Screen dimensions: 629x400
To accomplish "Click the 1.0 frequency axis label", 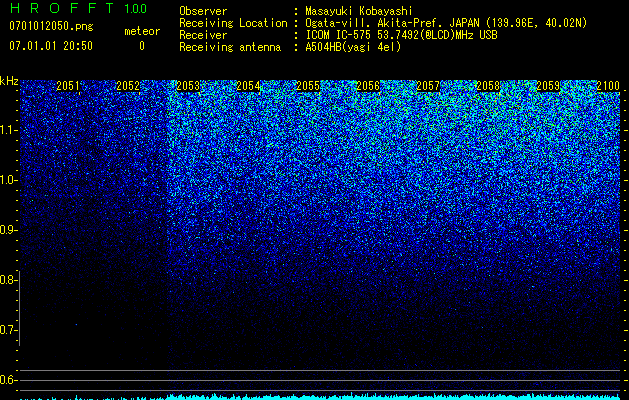I will point(8,180).
